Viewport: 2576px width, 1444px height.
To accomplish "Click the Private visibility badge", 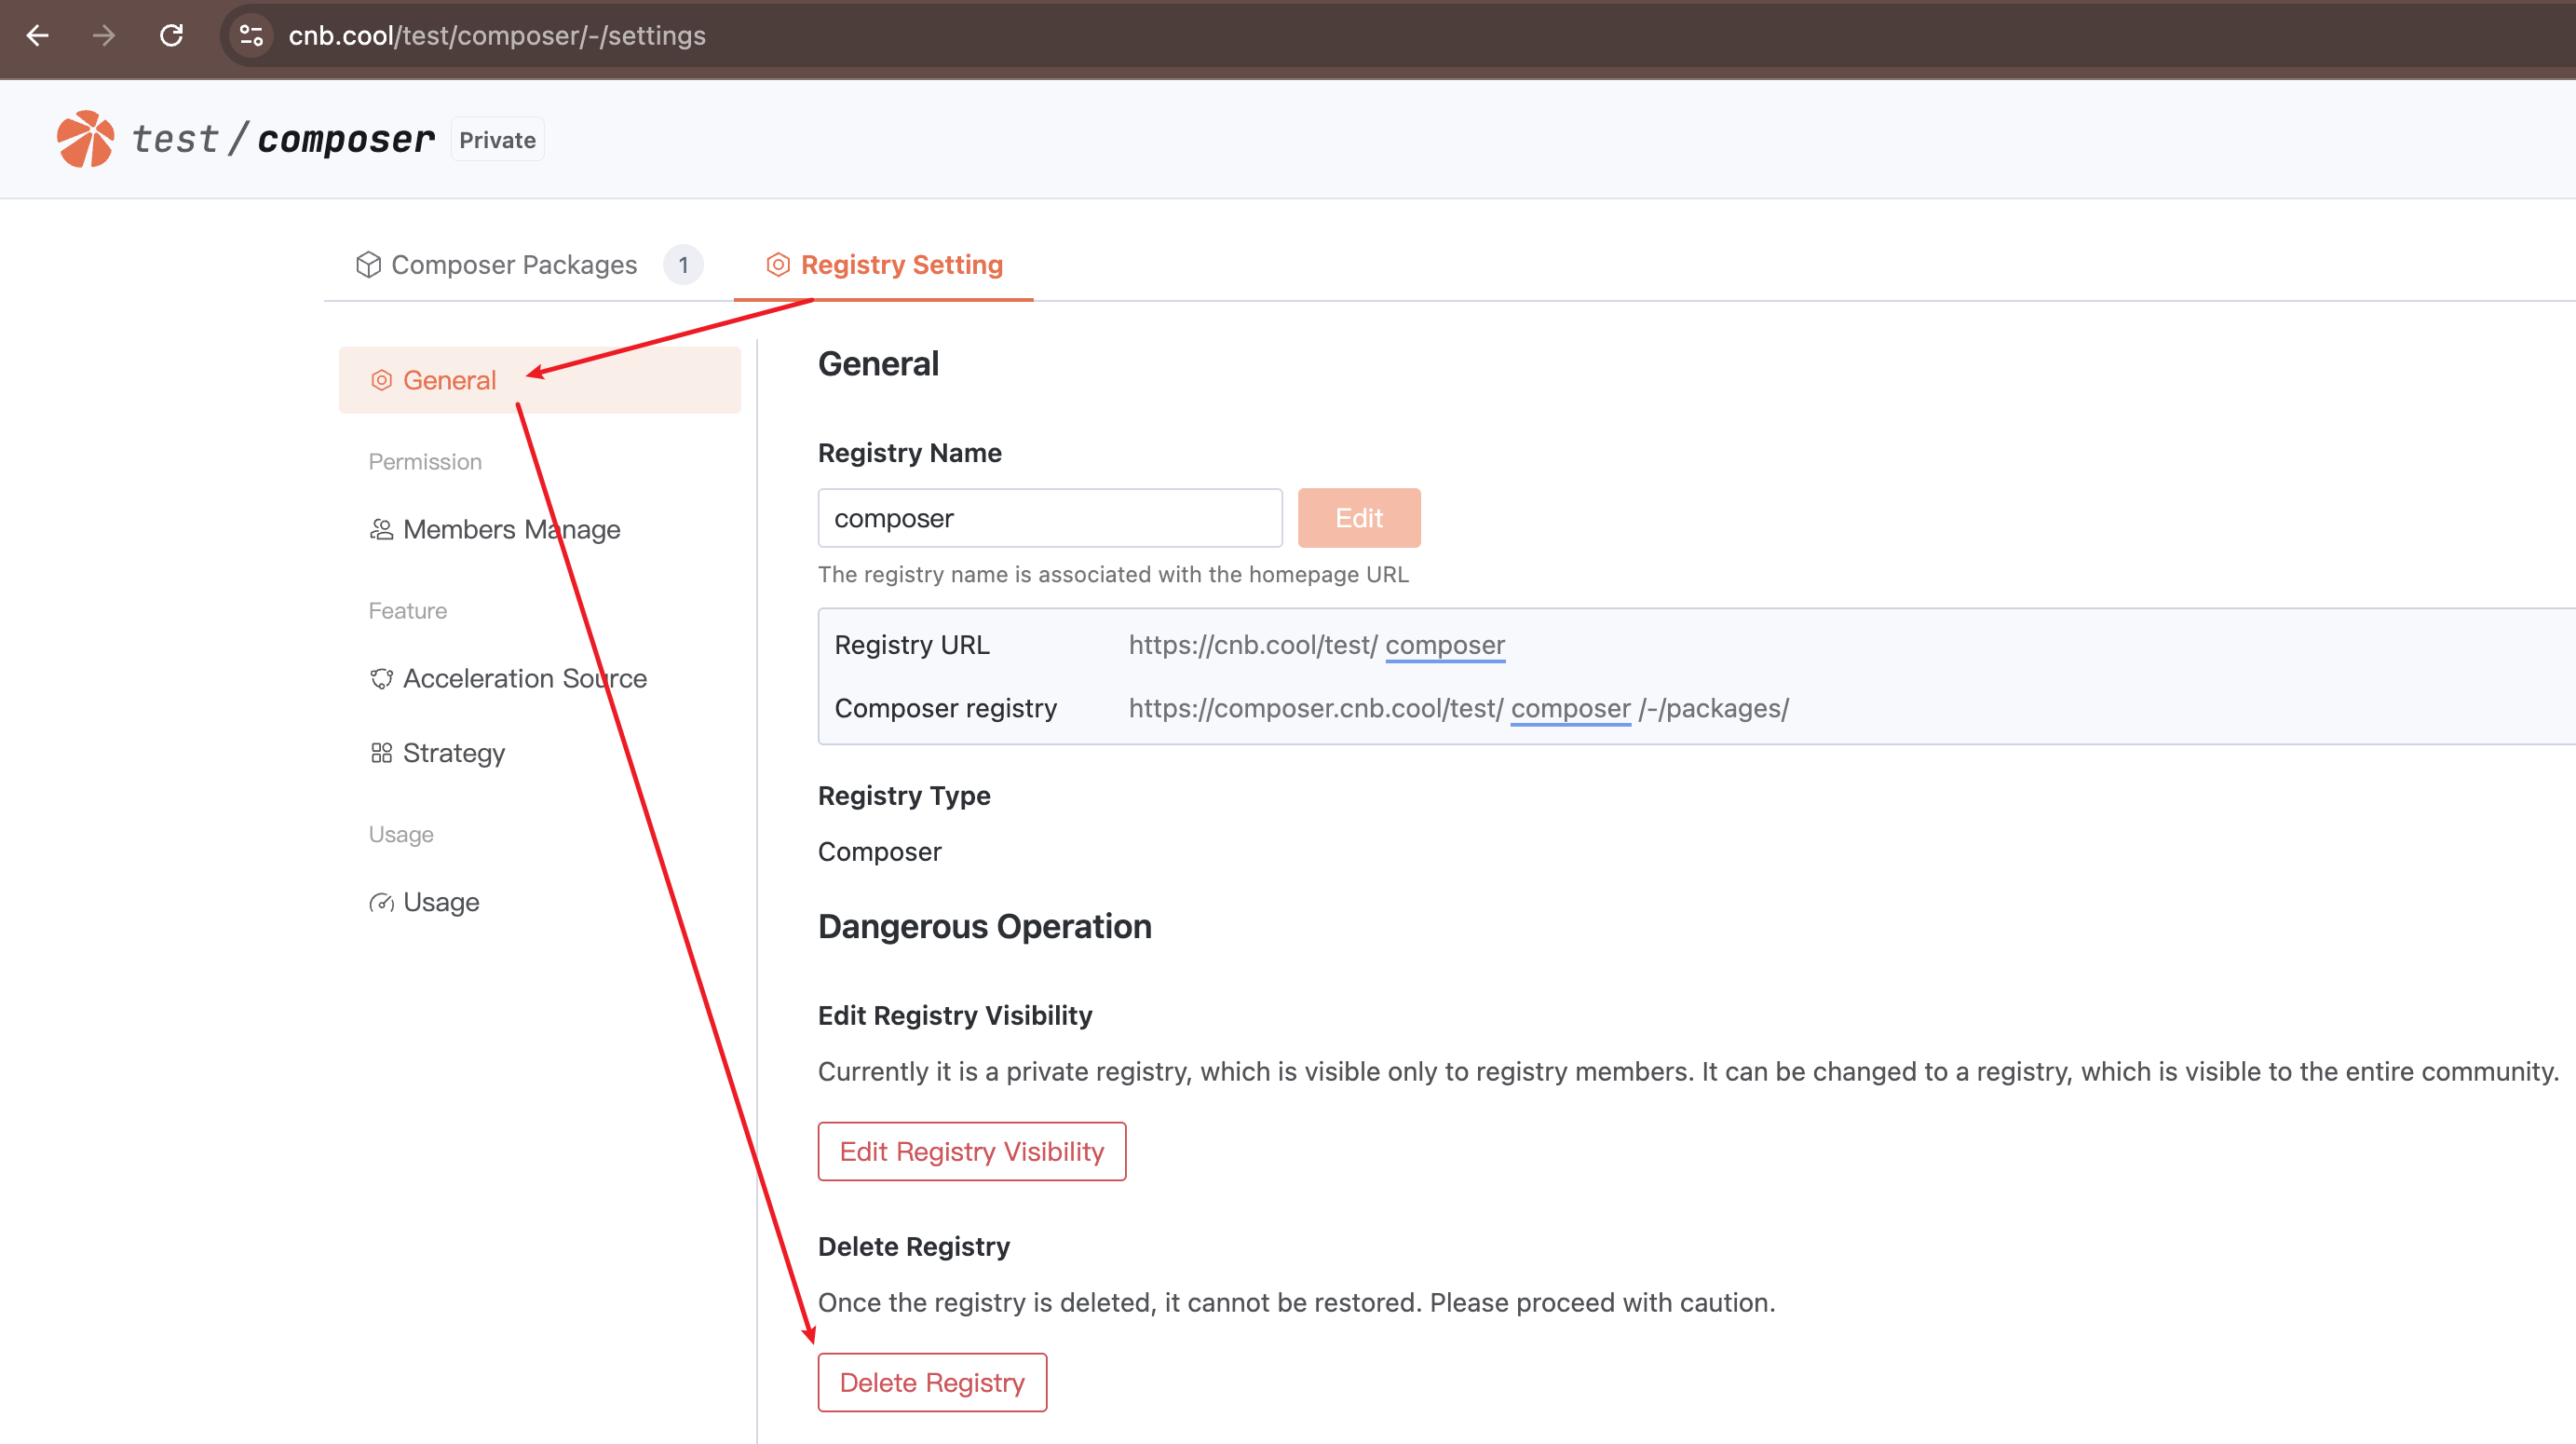I will tap(497, 140).
